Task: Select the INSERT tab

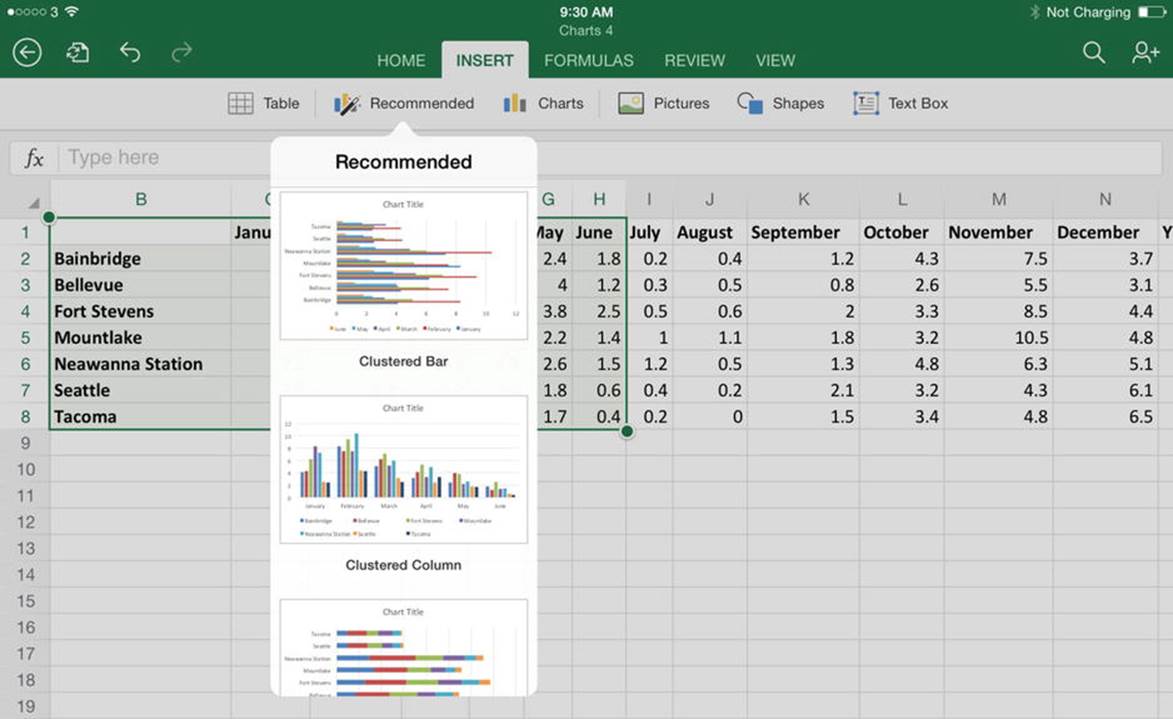Action: [x=485, y=61]
